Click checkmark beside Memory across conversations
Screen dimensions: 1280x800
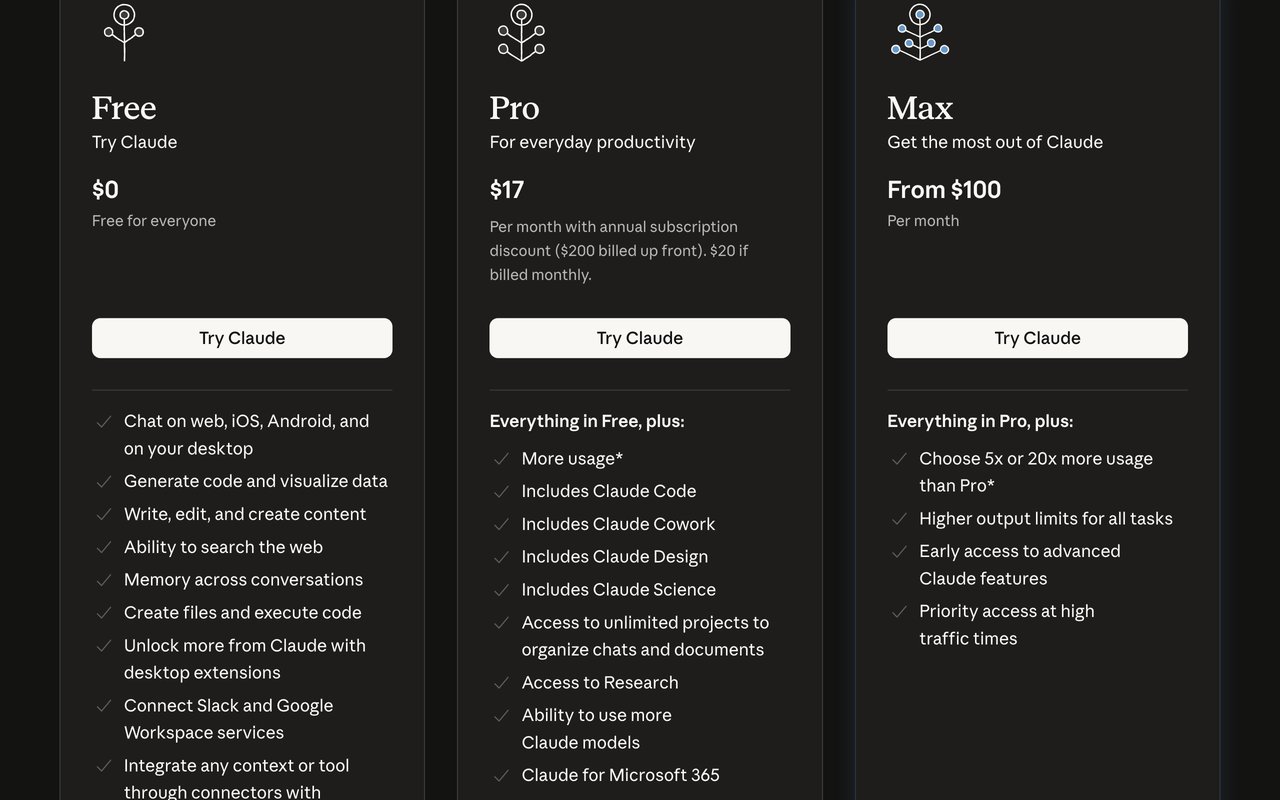(x=103, y=580)
